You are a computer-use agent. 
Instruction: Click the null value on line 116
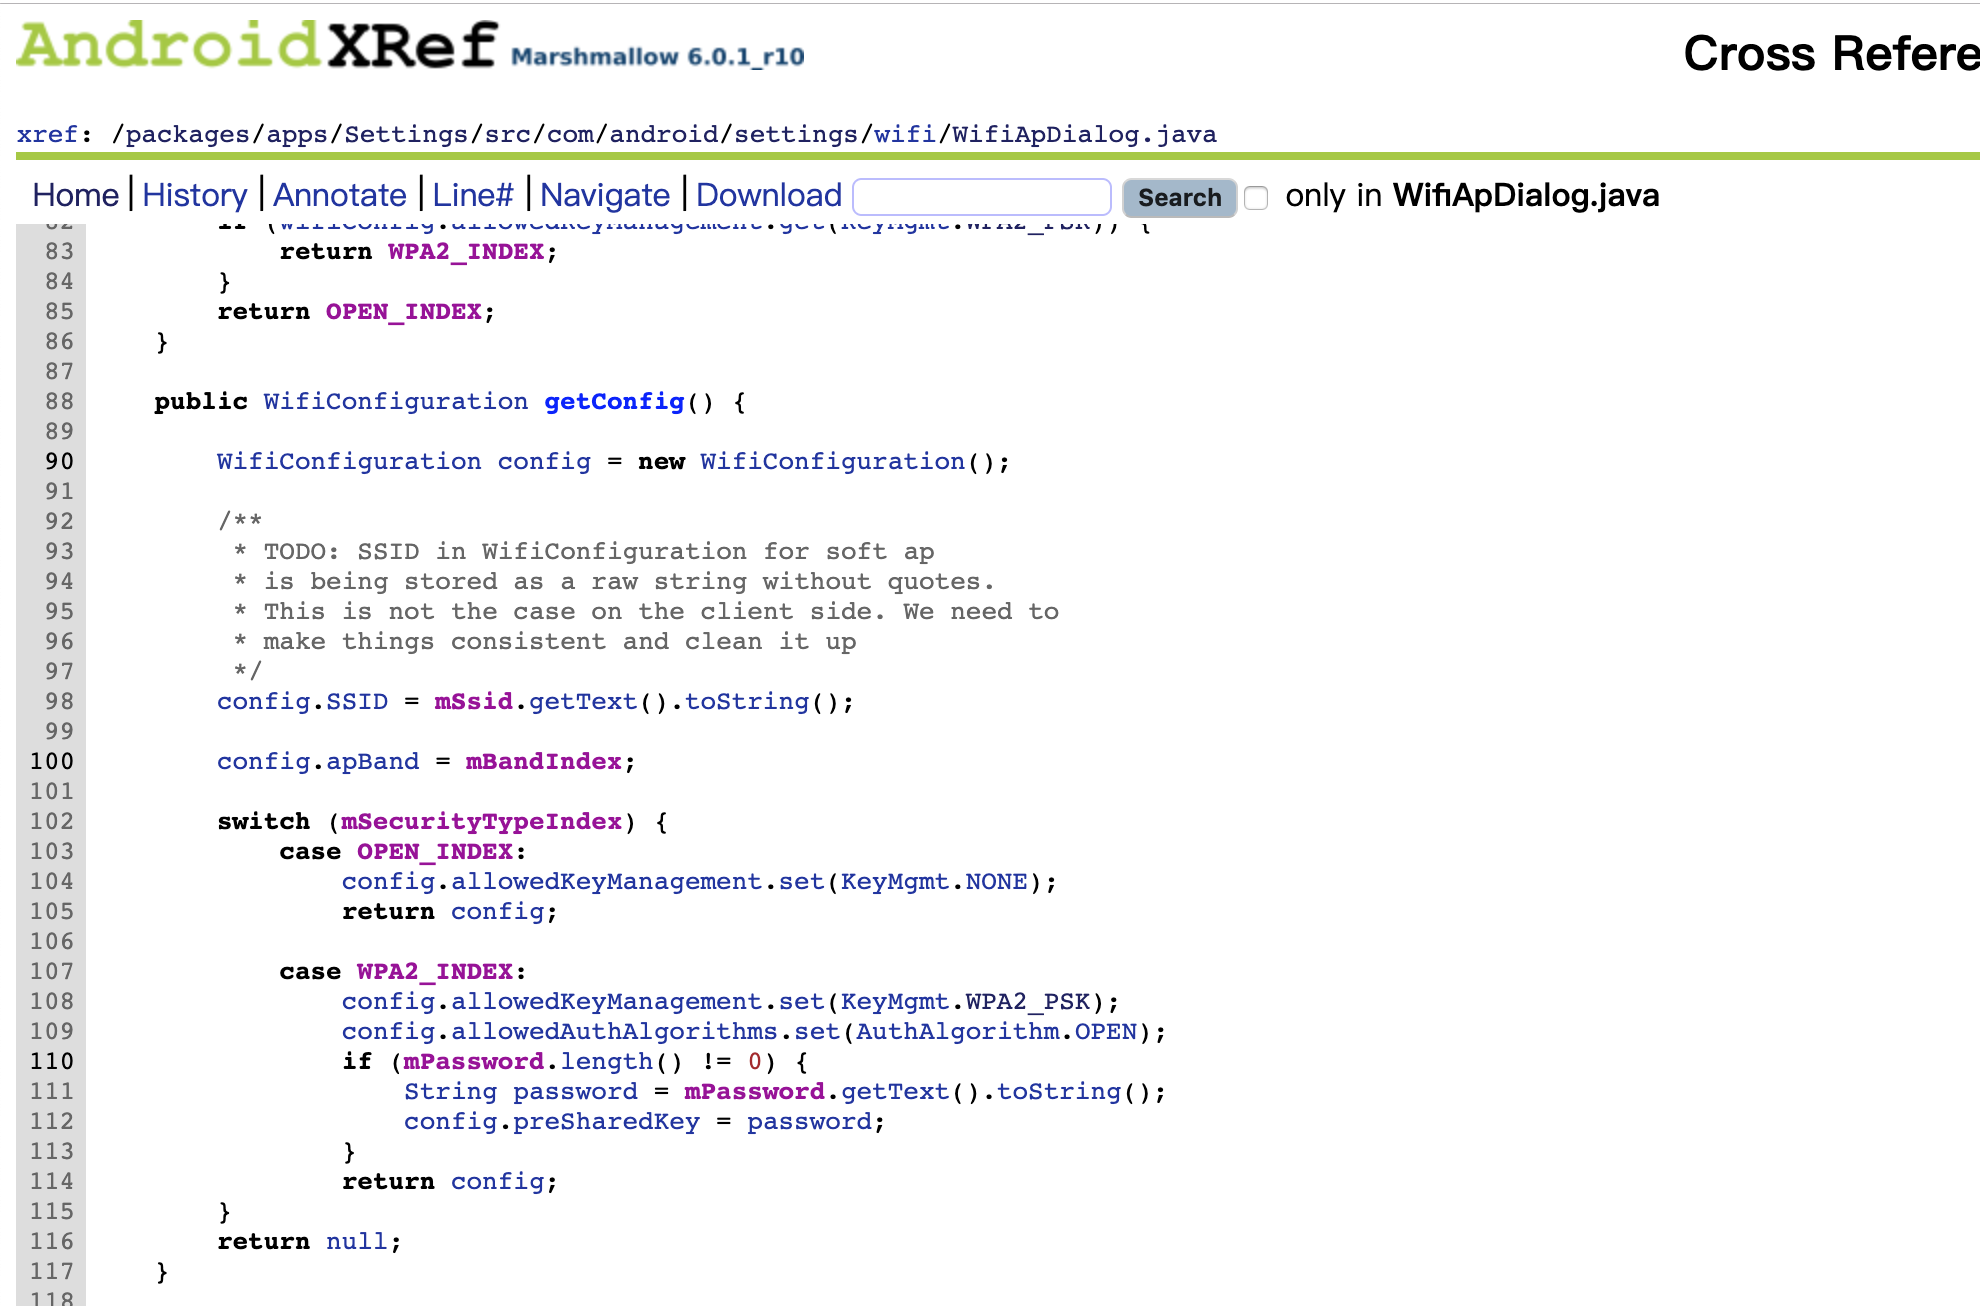click(356, 1241)
